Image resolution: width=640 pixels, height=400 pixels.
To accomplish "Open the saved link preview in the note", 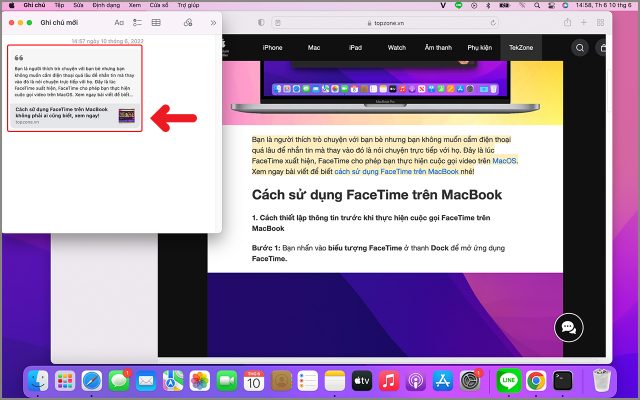I will (76, 117).
